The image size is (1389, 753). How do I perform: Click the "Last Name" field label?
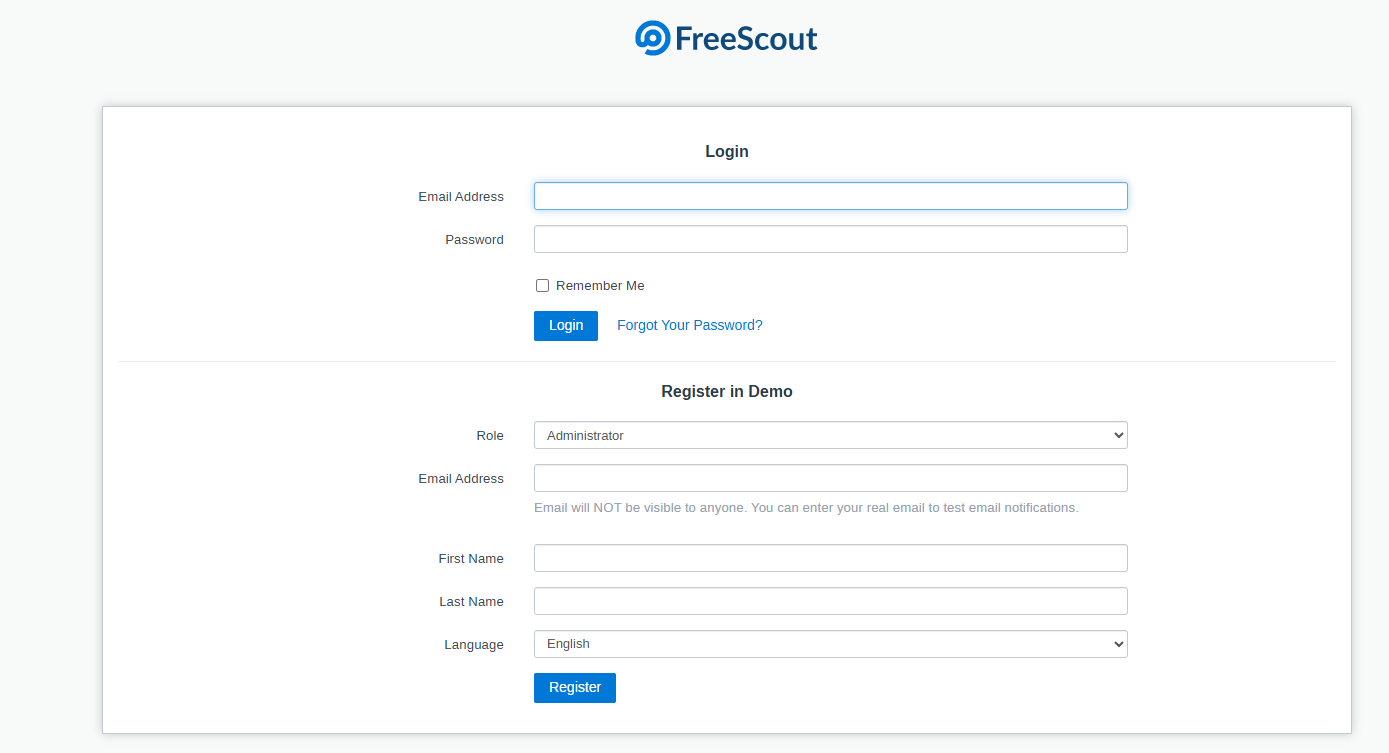point(471,602)
